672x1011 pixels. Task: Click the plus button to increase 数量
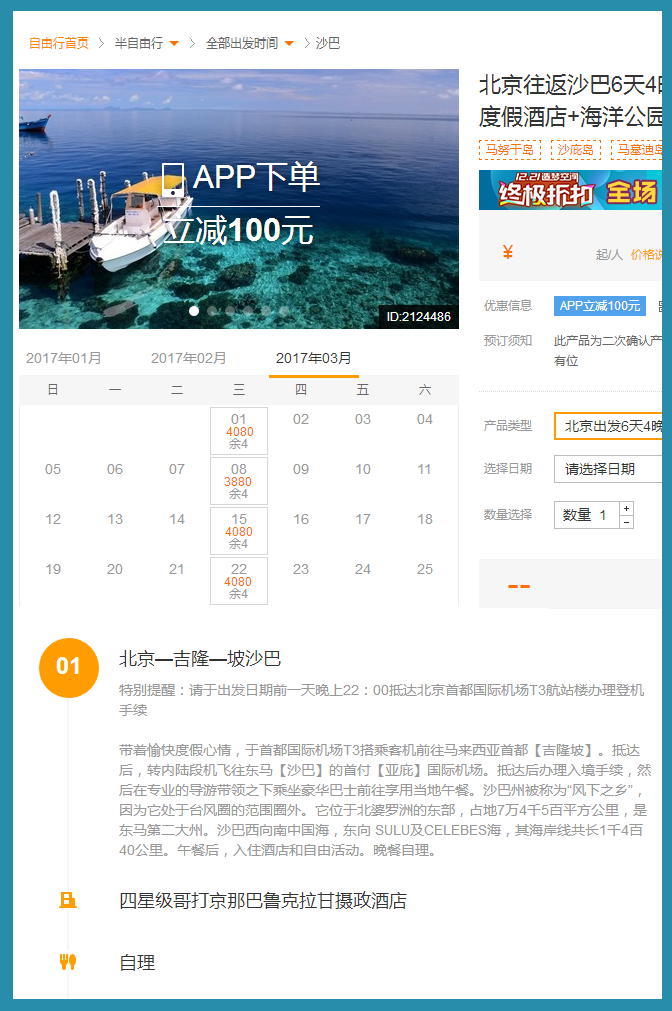(626, 508)
